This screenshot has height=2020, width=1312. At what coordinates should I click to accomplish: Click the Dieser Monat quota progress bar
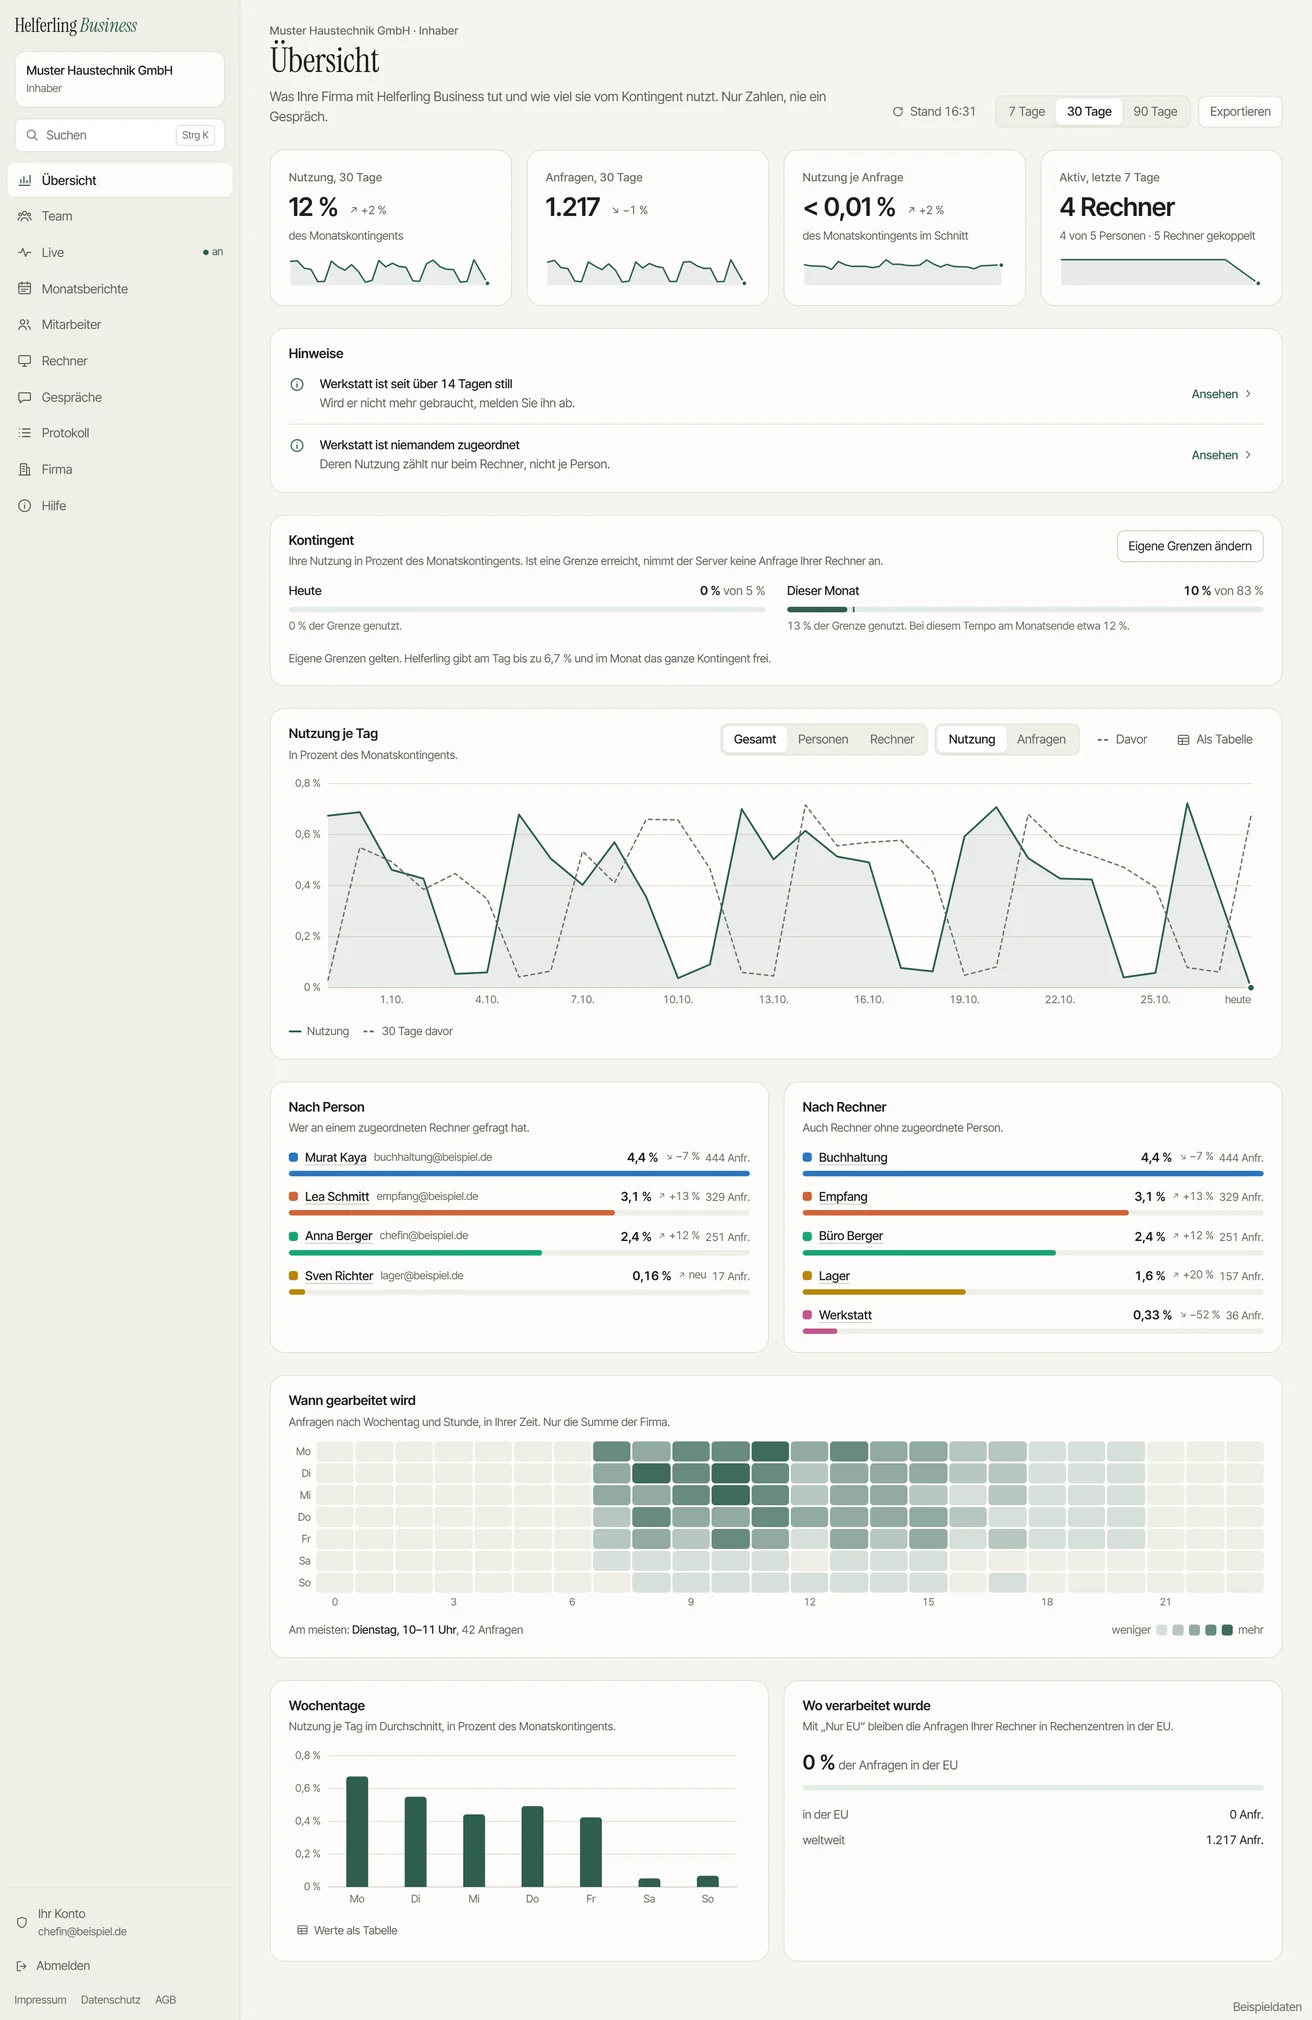coord(1025,609)
